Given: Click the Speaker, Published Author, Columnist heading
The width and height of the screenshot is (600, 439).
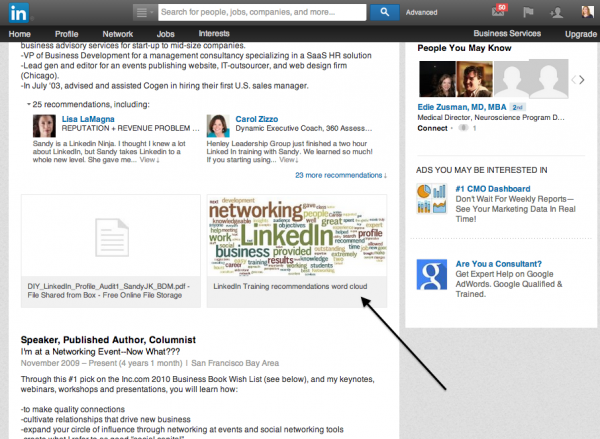Looking at the screenshot, I should tap(108, 340).
